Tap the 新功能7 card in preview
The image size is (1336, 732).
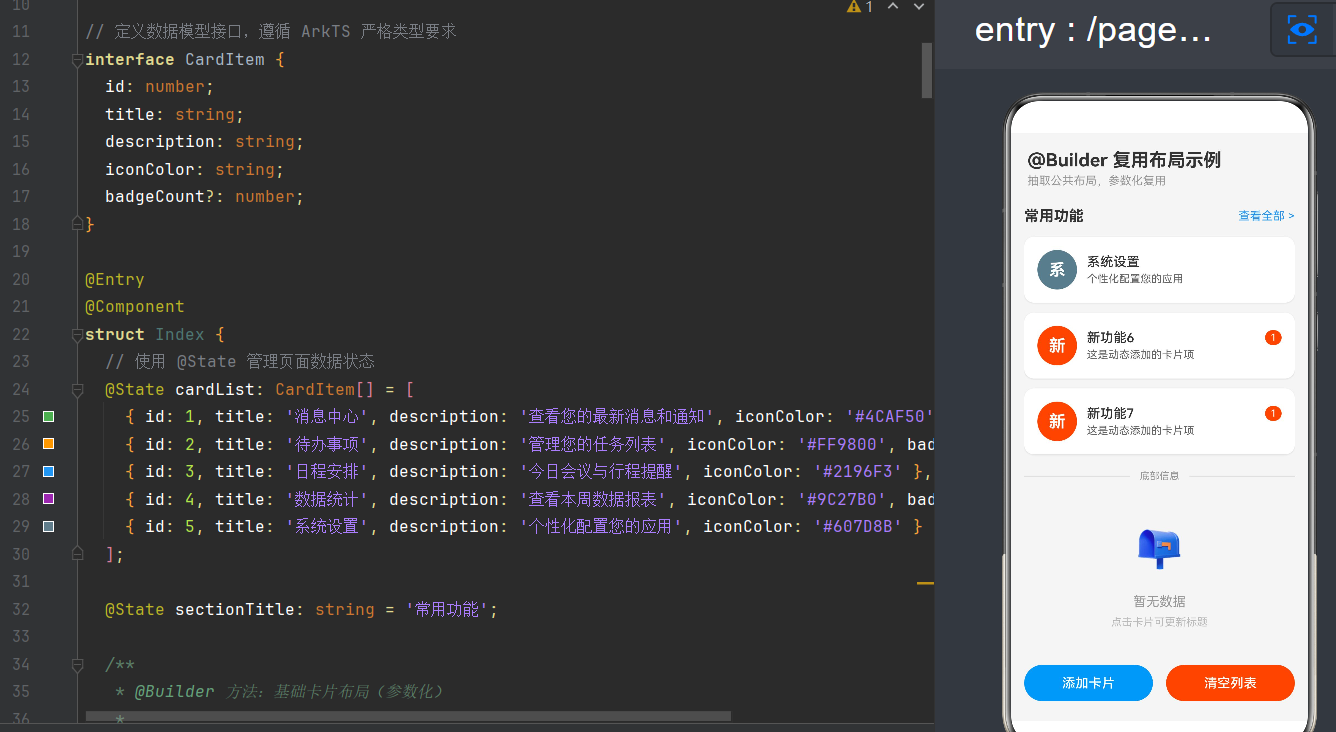pos(1159,422)
